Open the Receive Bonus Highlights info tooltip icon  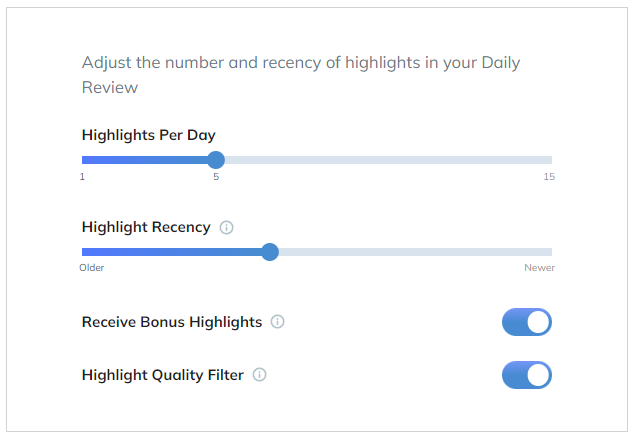[x=278, y=322]
